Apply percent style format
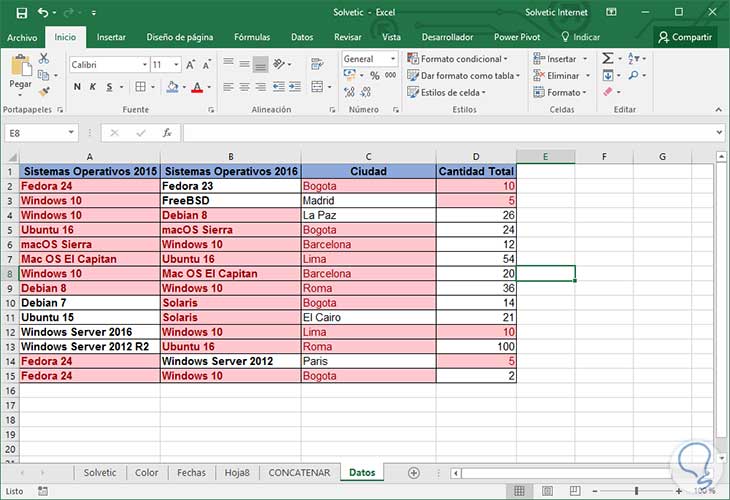 375,75
